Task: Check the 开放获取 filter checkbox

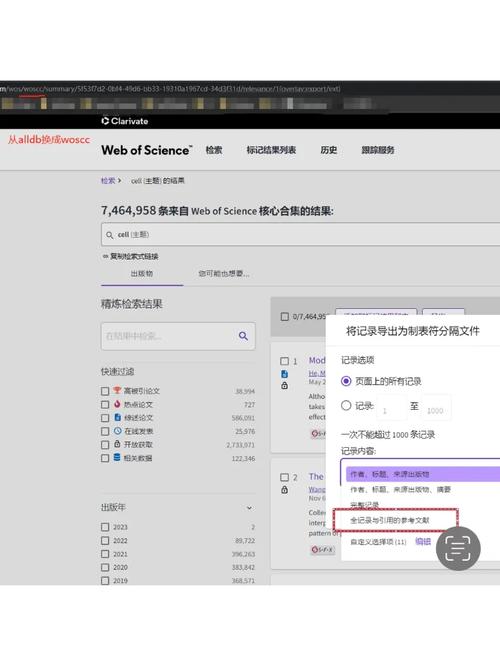Action: click(x=105, y=445)
